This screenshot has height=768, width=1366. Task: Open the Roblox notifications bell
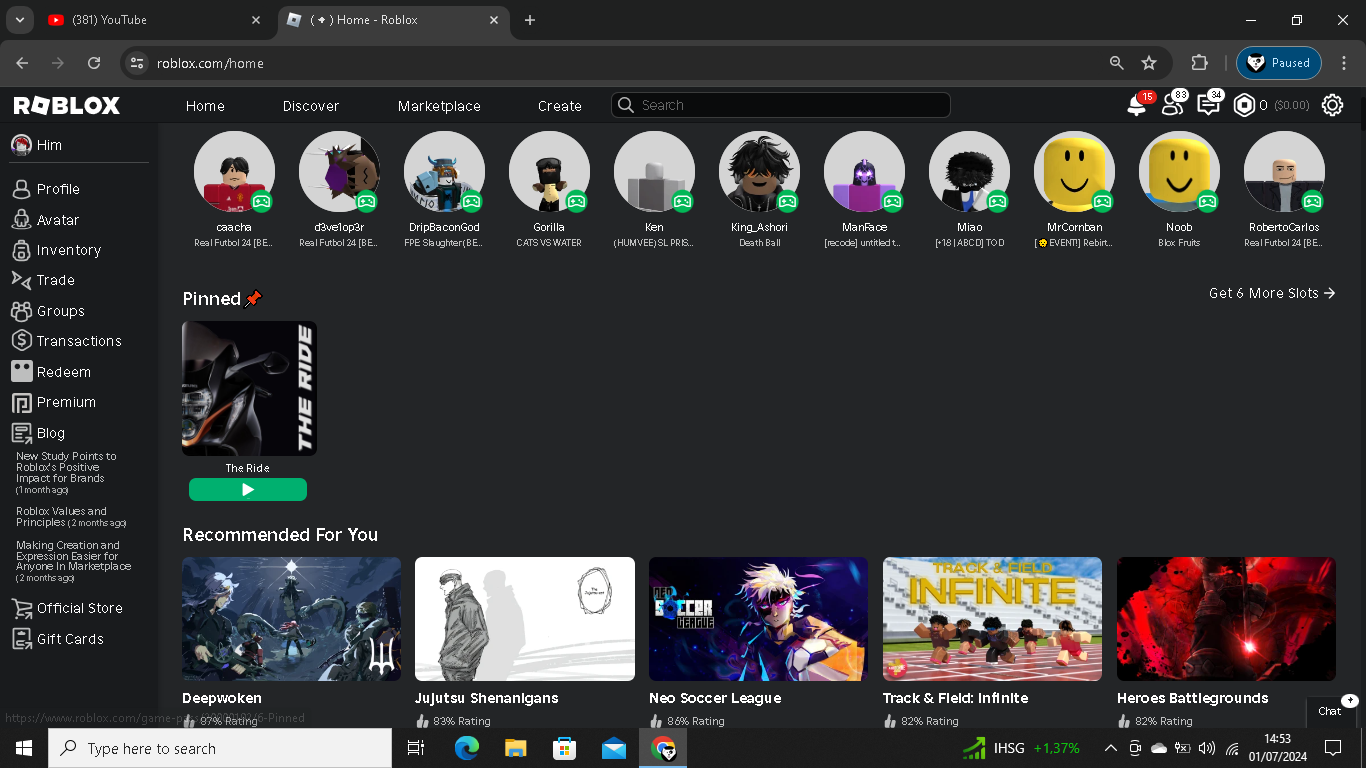pyautogui.click(x=1137, y=105)
